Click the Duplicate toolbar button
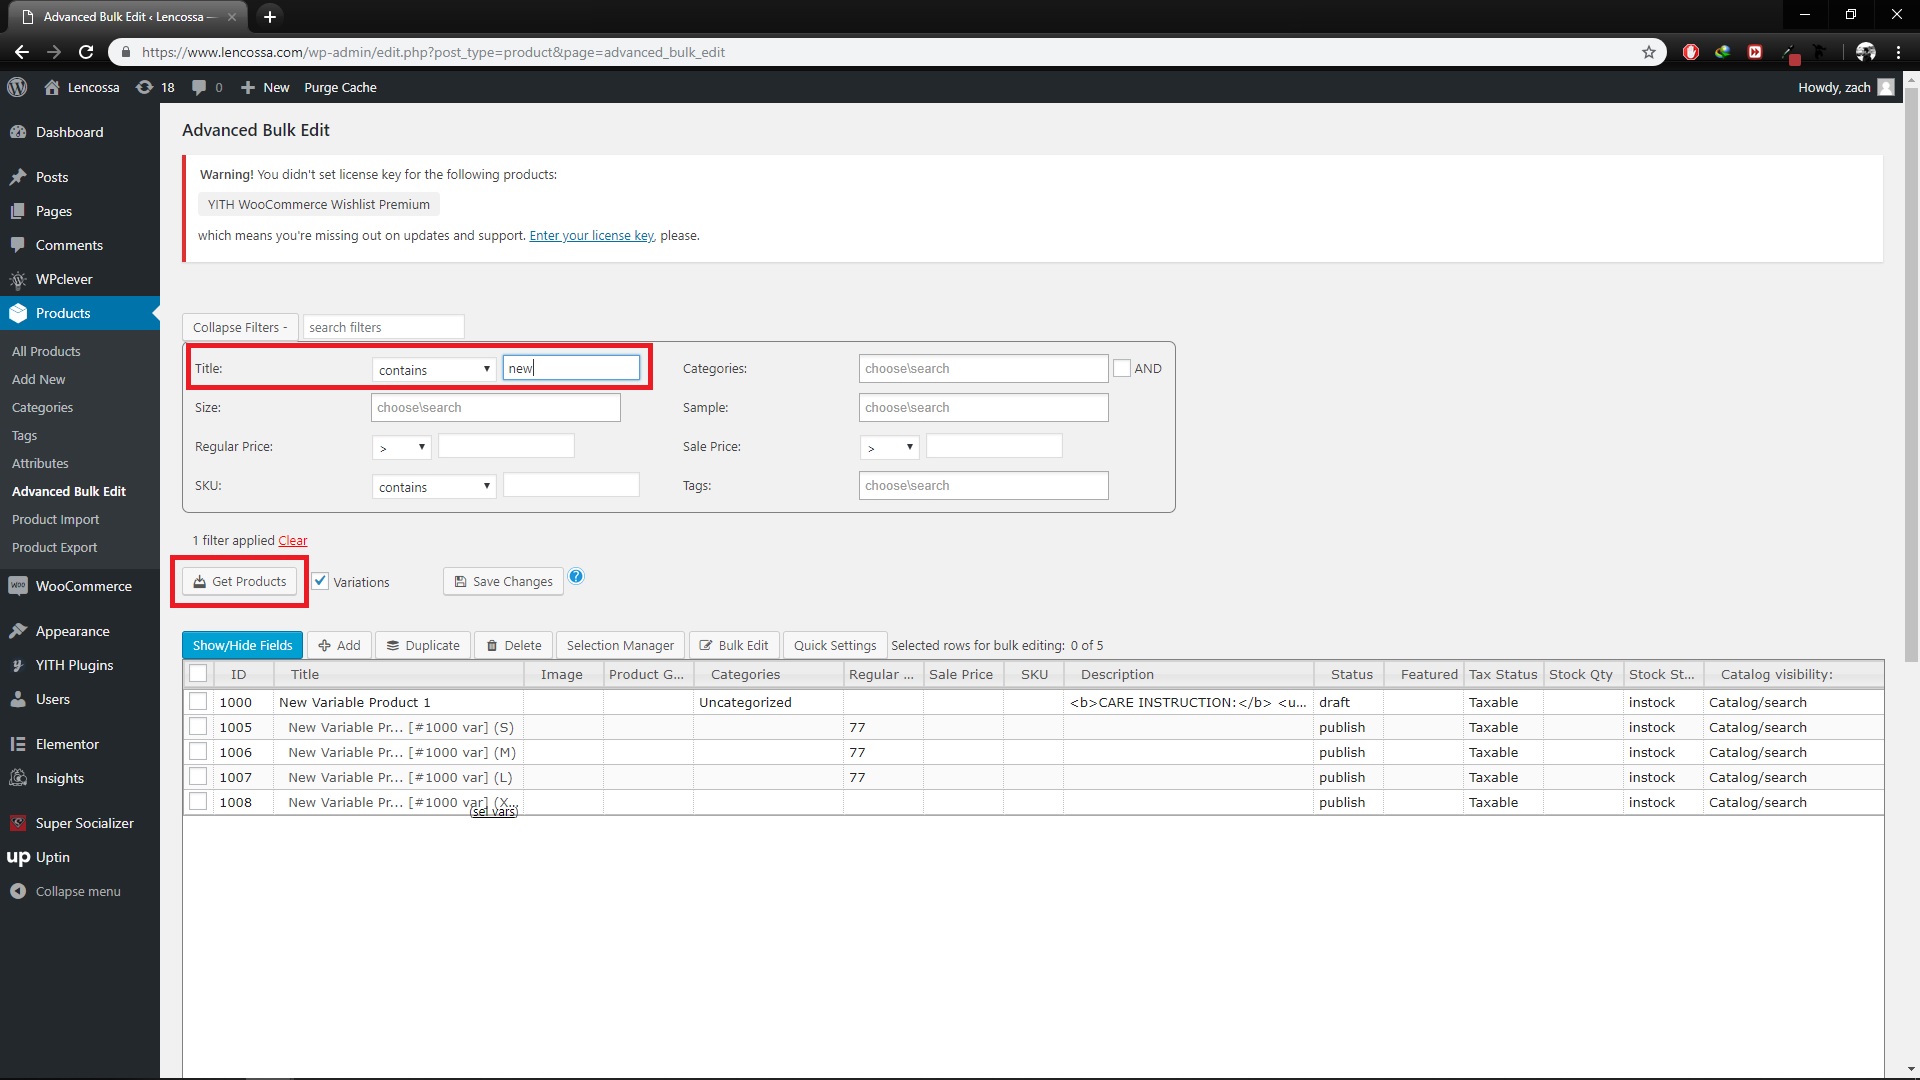The image size is (1920, 1080). pyautogui.click(x=423, y=645)
